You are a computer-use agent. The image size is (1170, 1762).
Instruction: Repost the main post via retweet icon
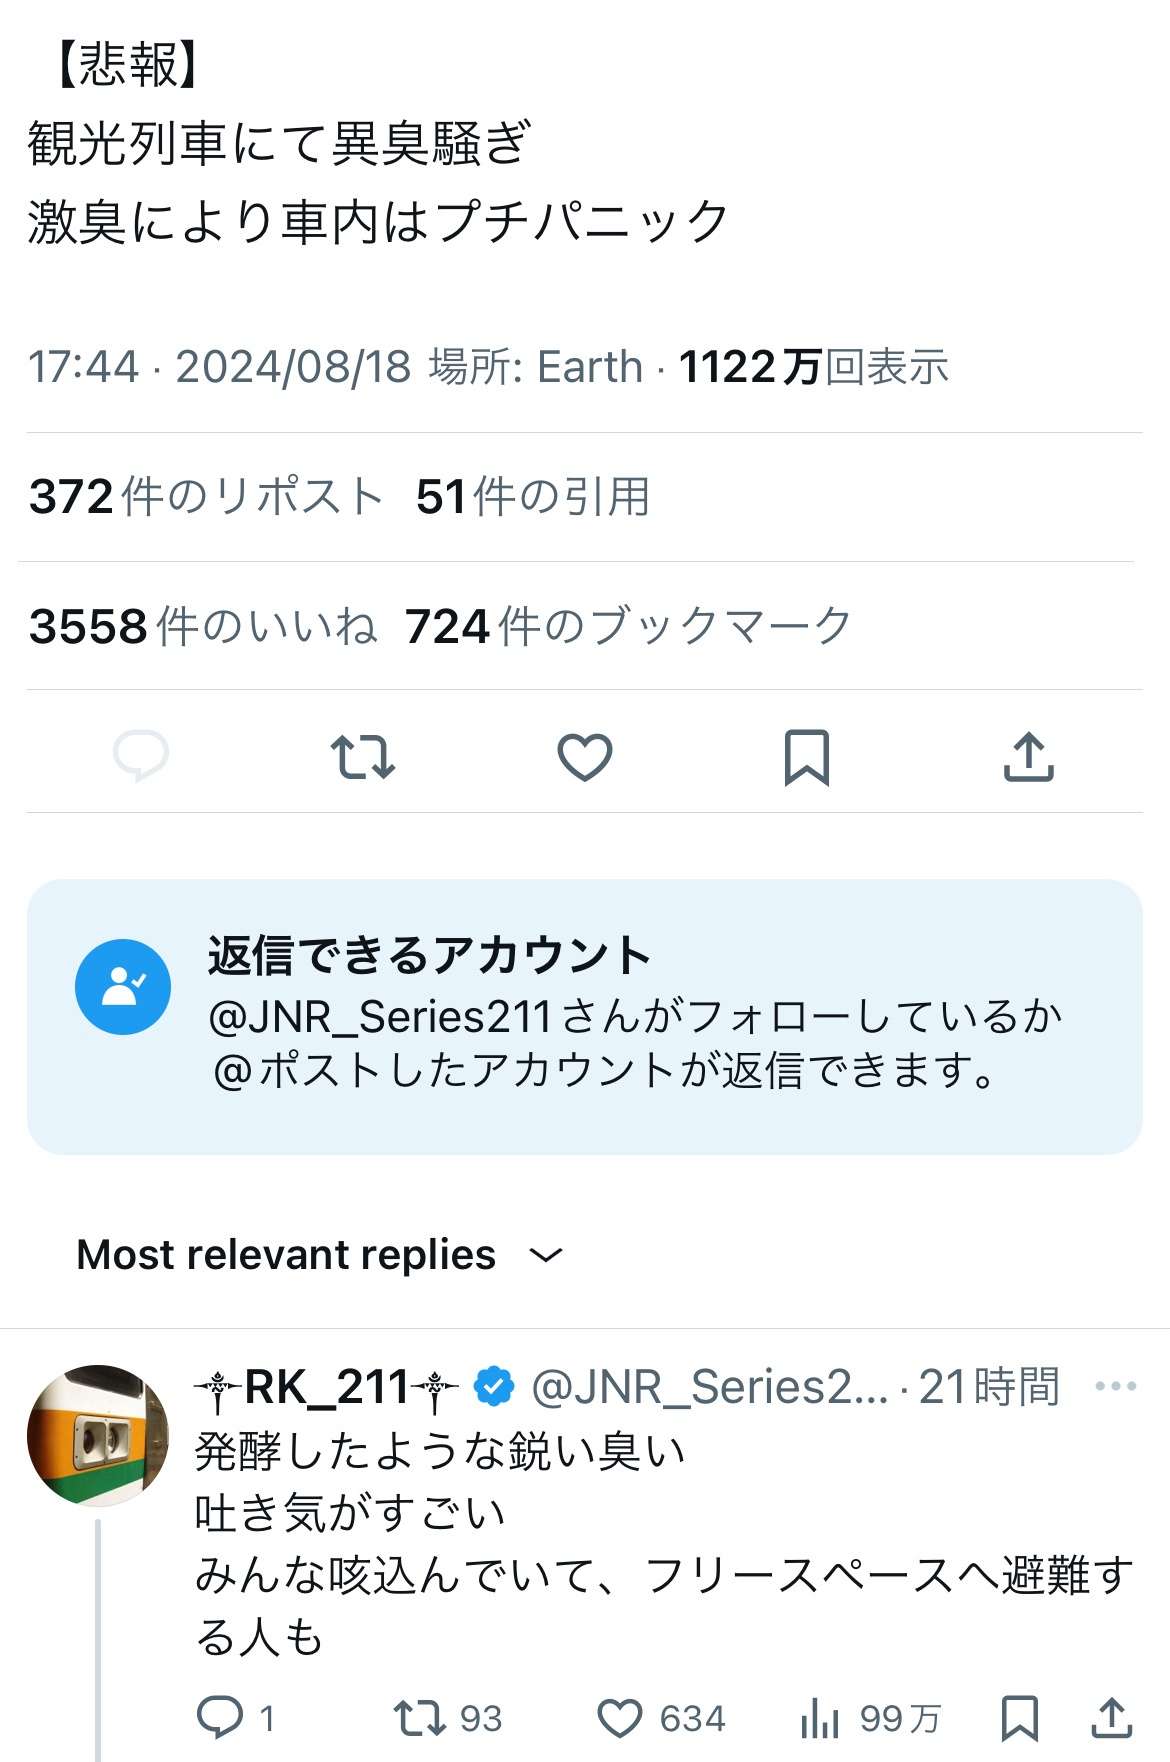pos(362,757)
